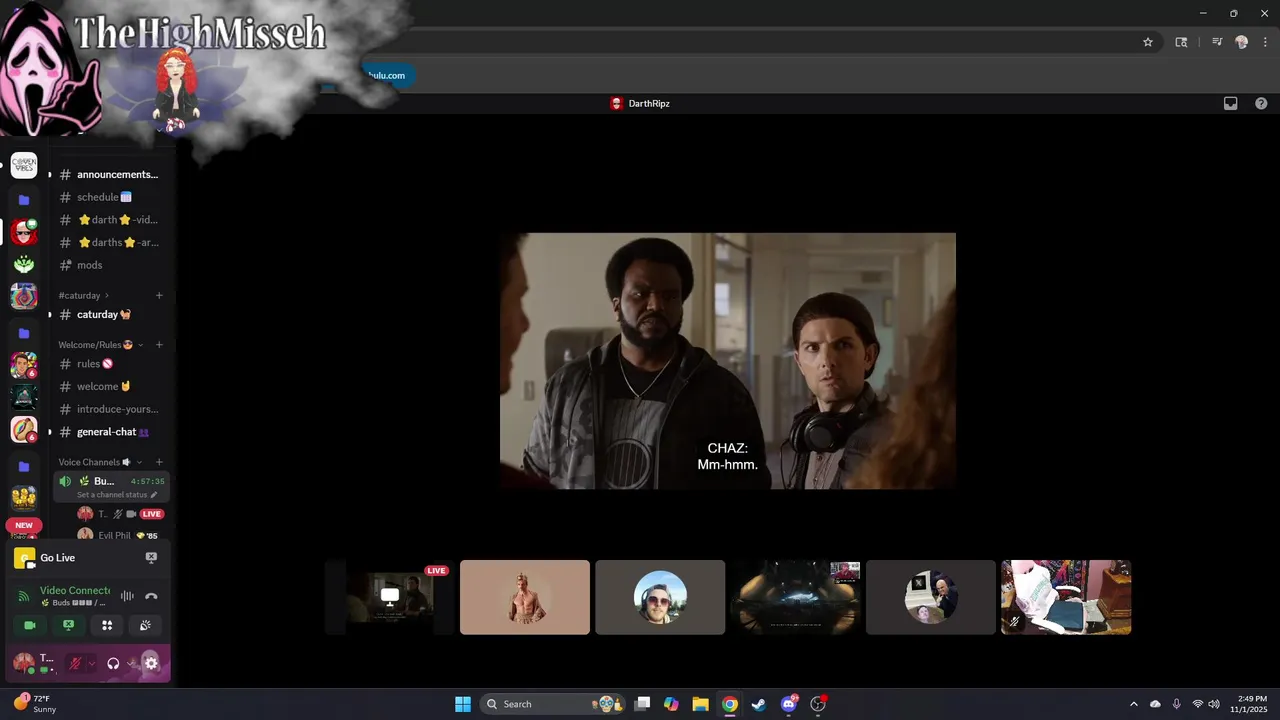Open Chrome profile avatar
This screenshot has width=1280, height=720.
point(1242,42)
